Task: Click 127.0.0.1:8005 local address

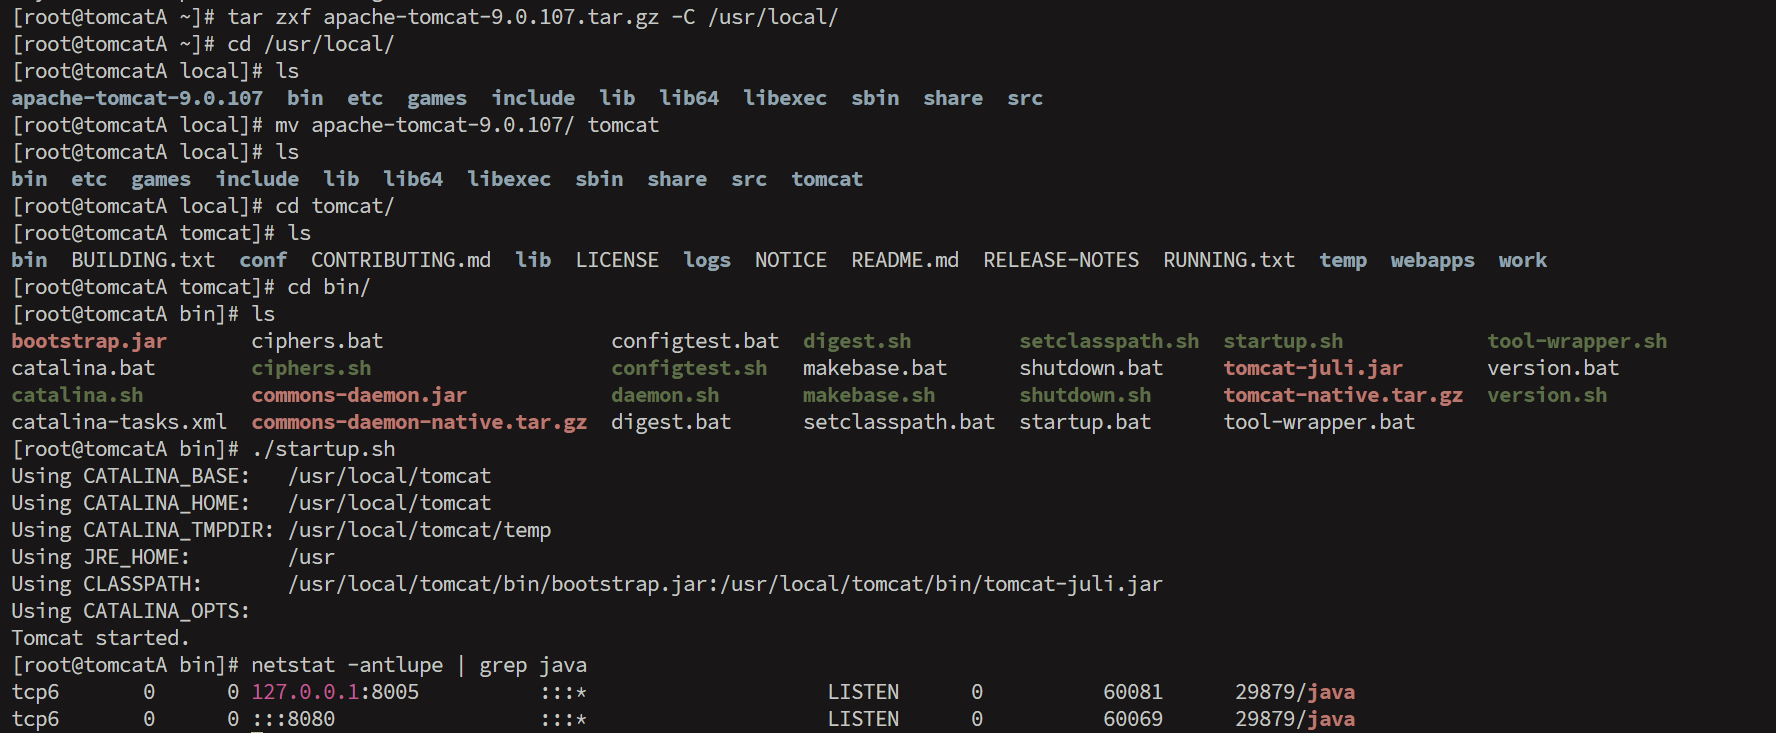Action: (335, 692)
